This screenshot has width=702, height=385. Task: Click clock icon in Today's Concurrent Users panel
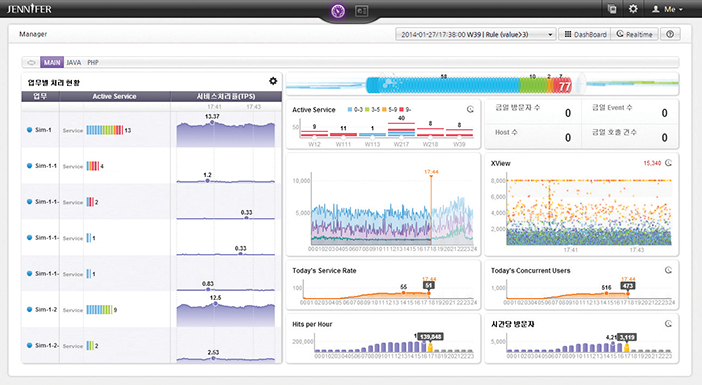[668, 270]
